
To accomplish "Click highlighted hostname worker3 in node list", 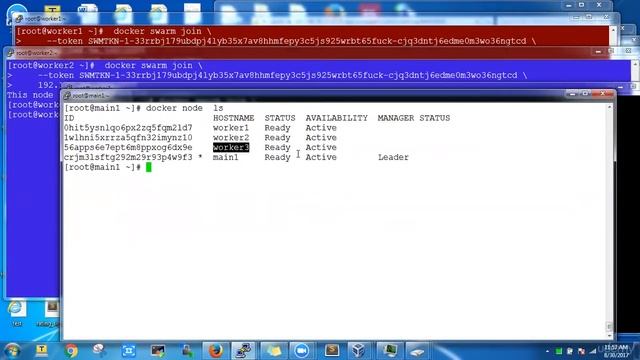I will pos(231,147).
